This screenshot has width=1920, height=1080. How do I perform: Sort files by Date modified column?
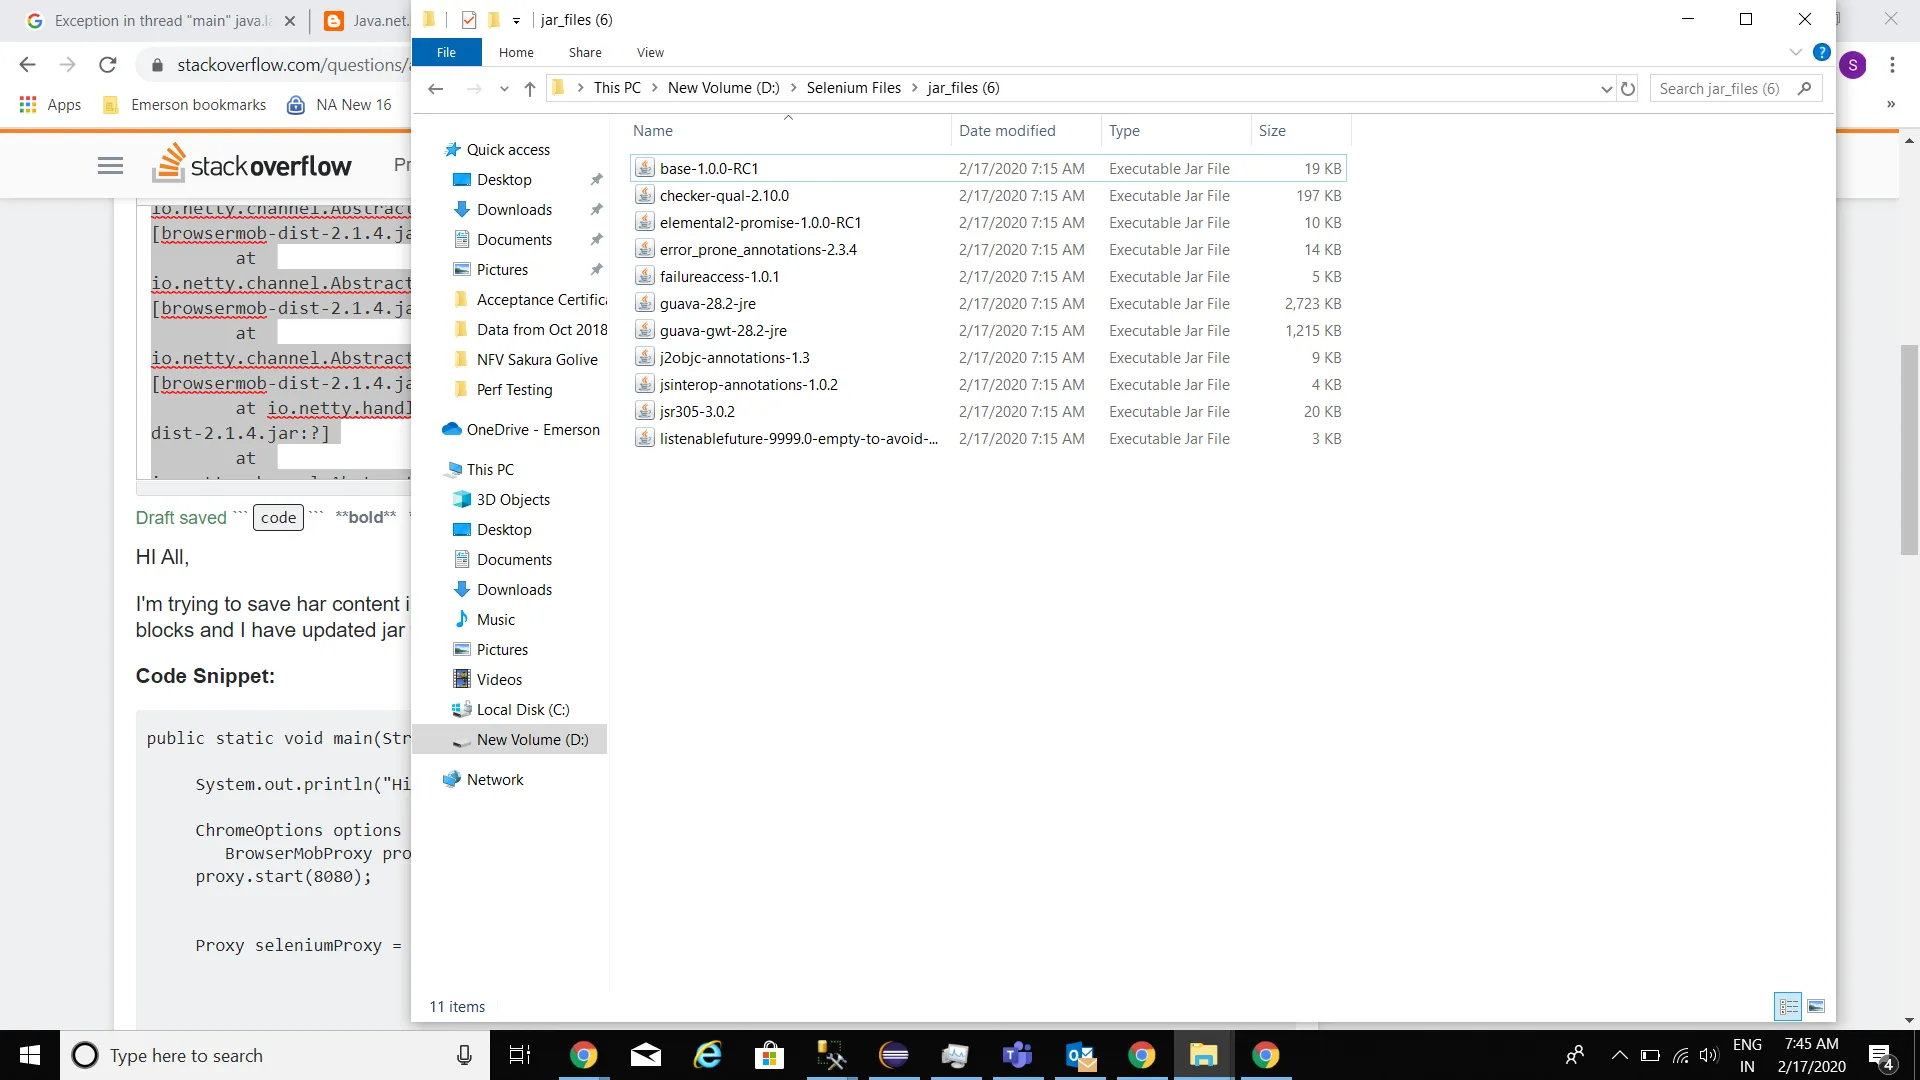click(x=1007, y=131)
